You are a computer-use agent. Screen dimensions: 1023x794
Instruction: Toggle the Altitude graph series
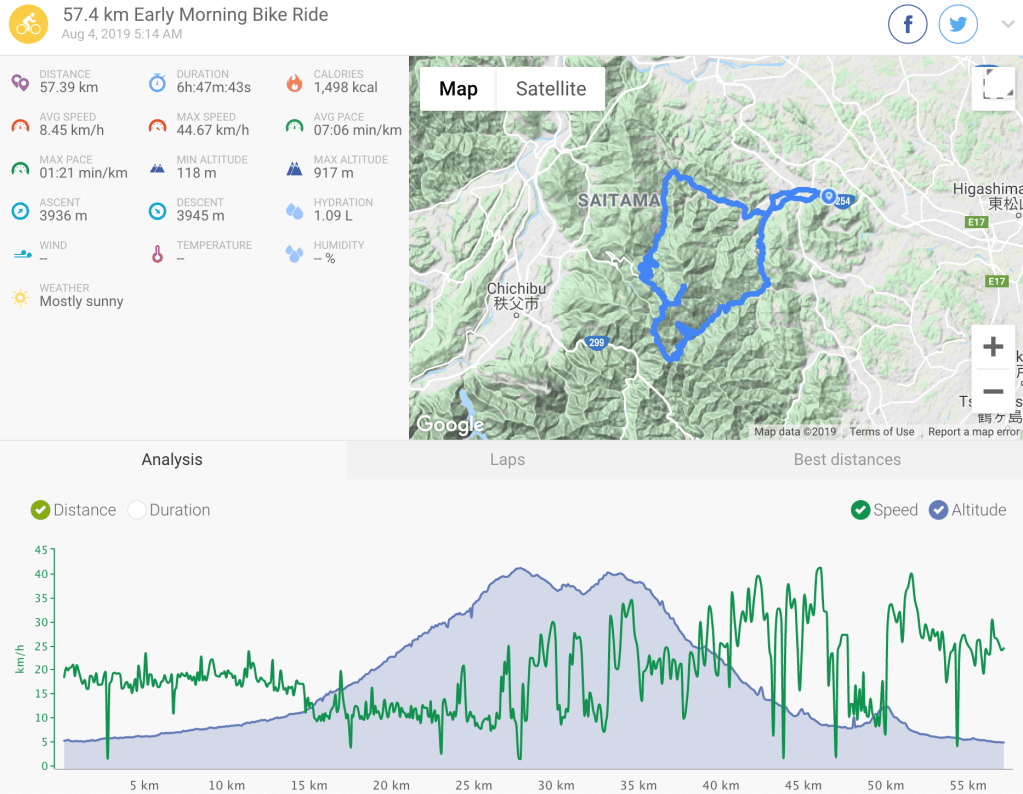(968, 510)
